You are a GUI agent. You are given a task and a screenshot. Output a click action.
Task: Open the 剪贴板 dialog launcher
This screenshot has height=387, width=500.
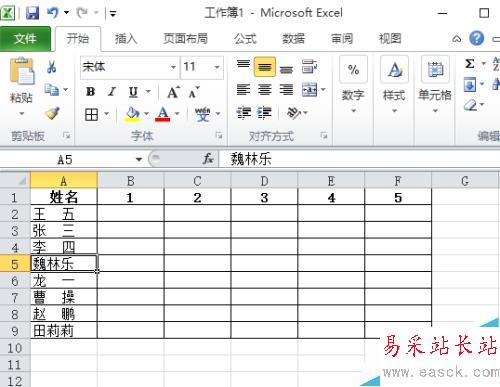[67, 135]
